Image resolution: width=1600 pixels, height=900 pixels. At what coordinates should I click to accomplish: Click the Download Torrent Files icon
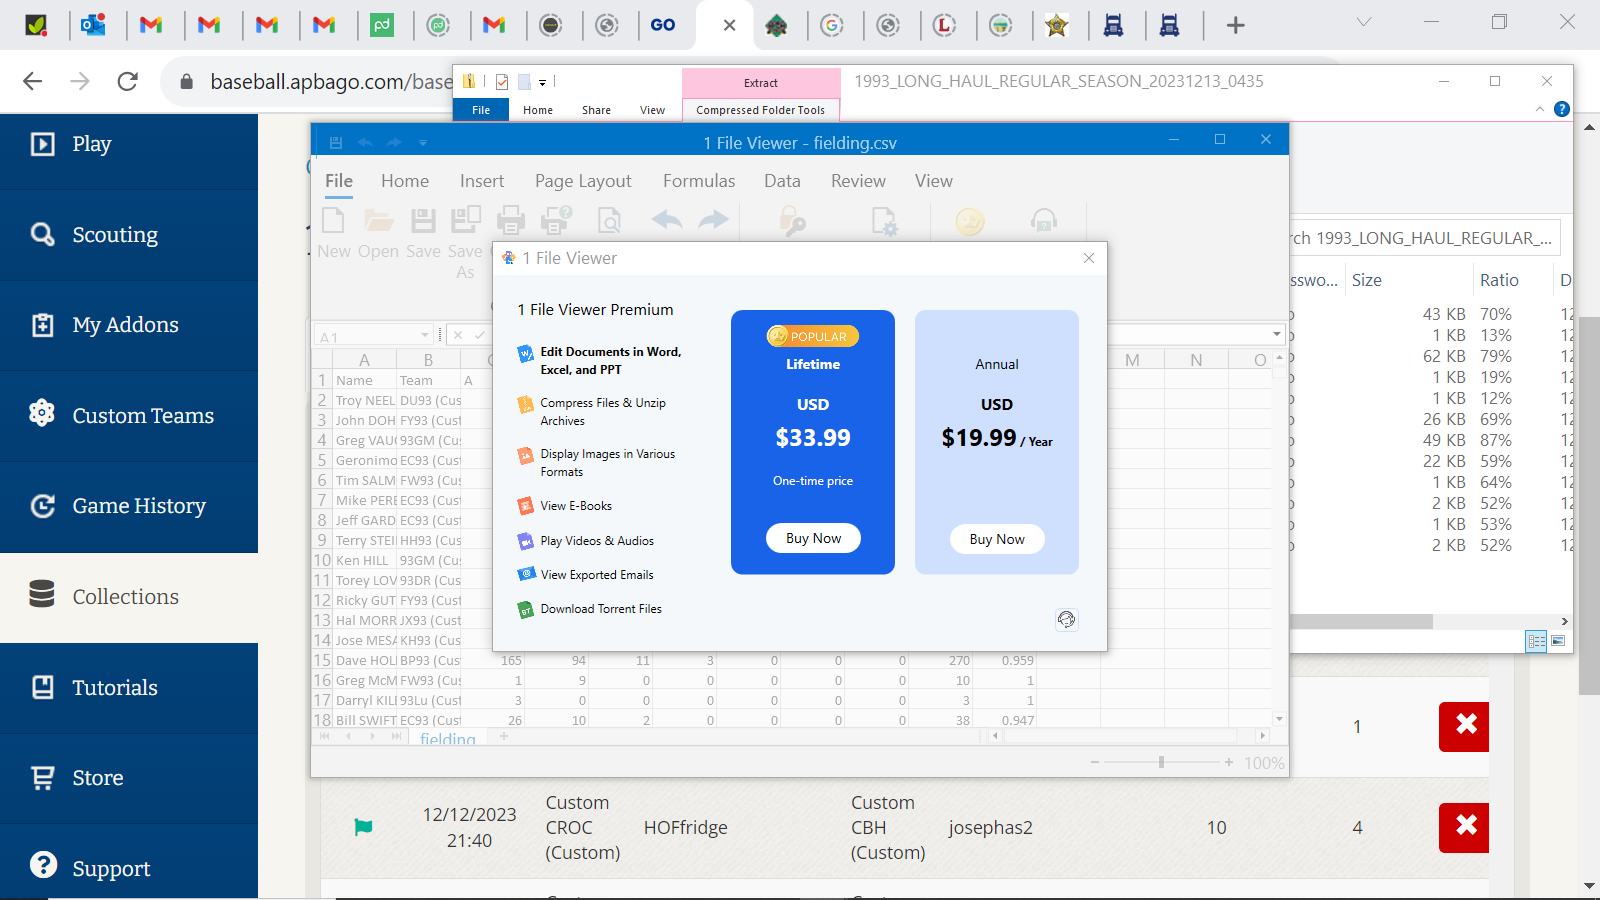point(526,609)
